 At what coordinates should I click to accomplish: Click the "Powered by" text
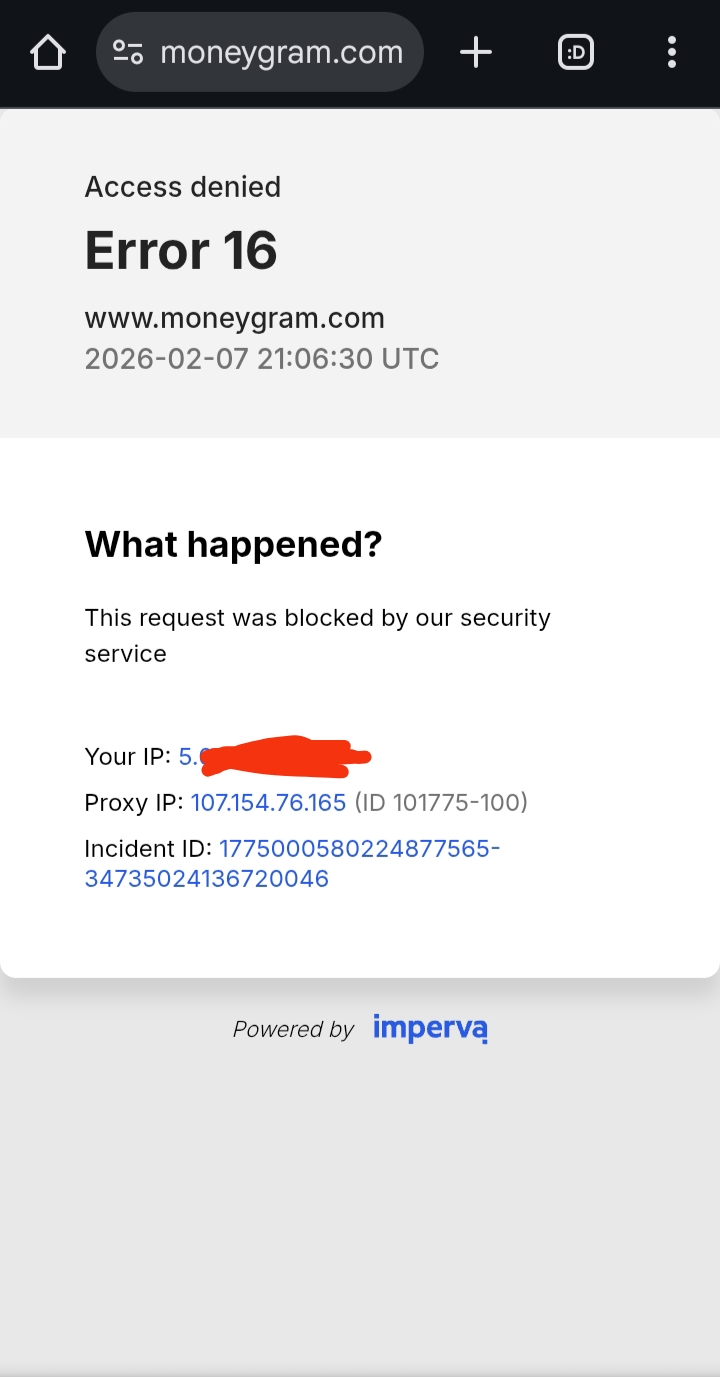(x=293, y=1029)
